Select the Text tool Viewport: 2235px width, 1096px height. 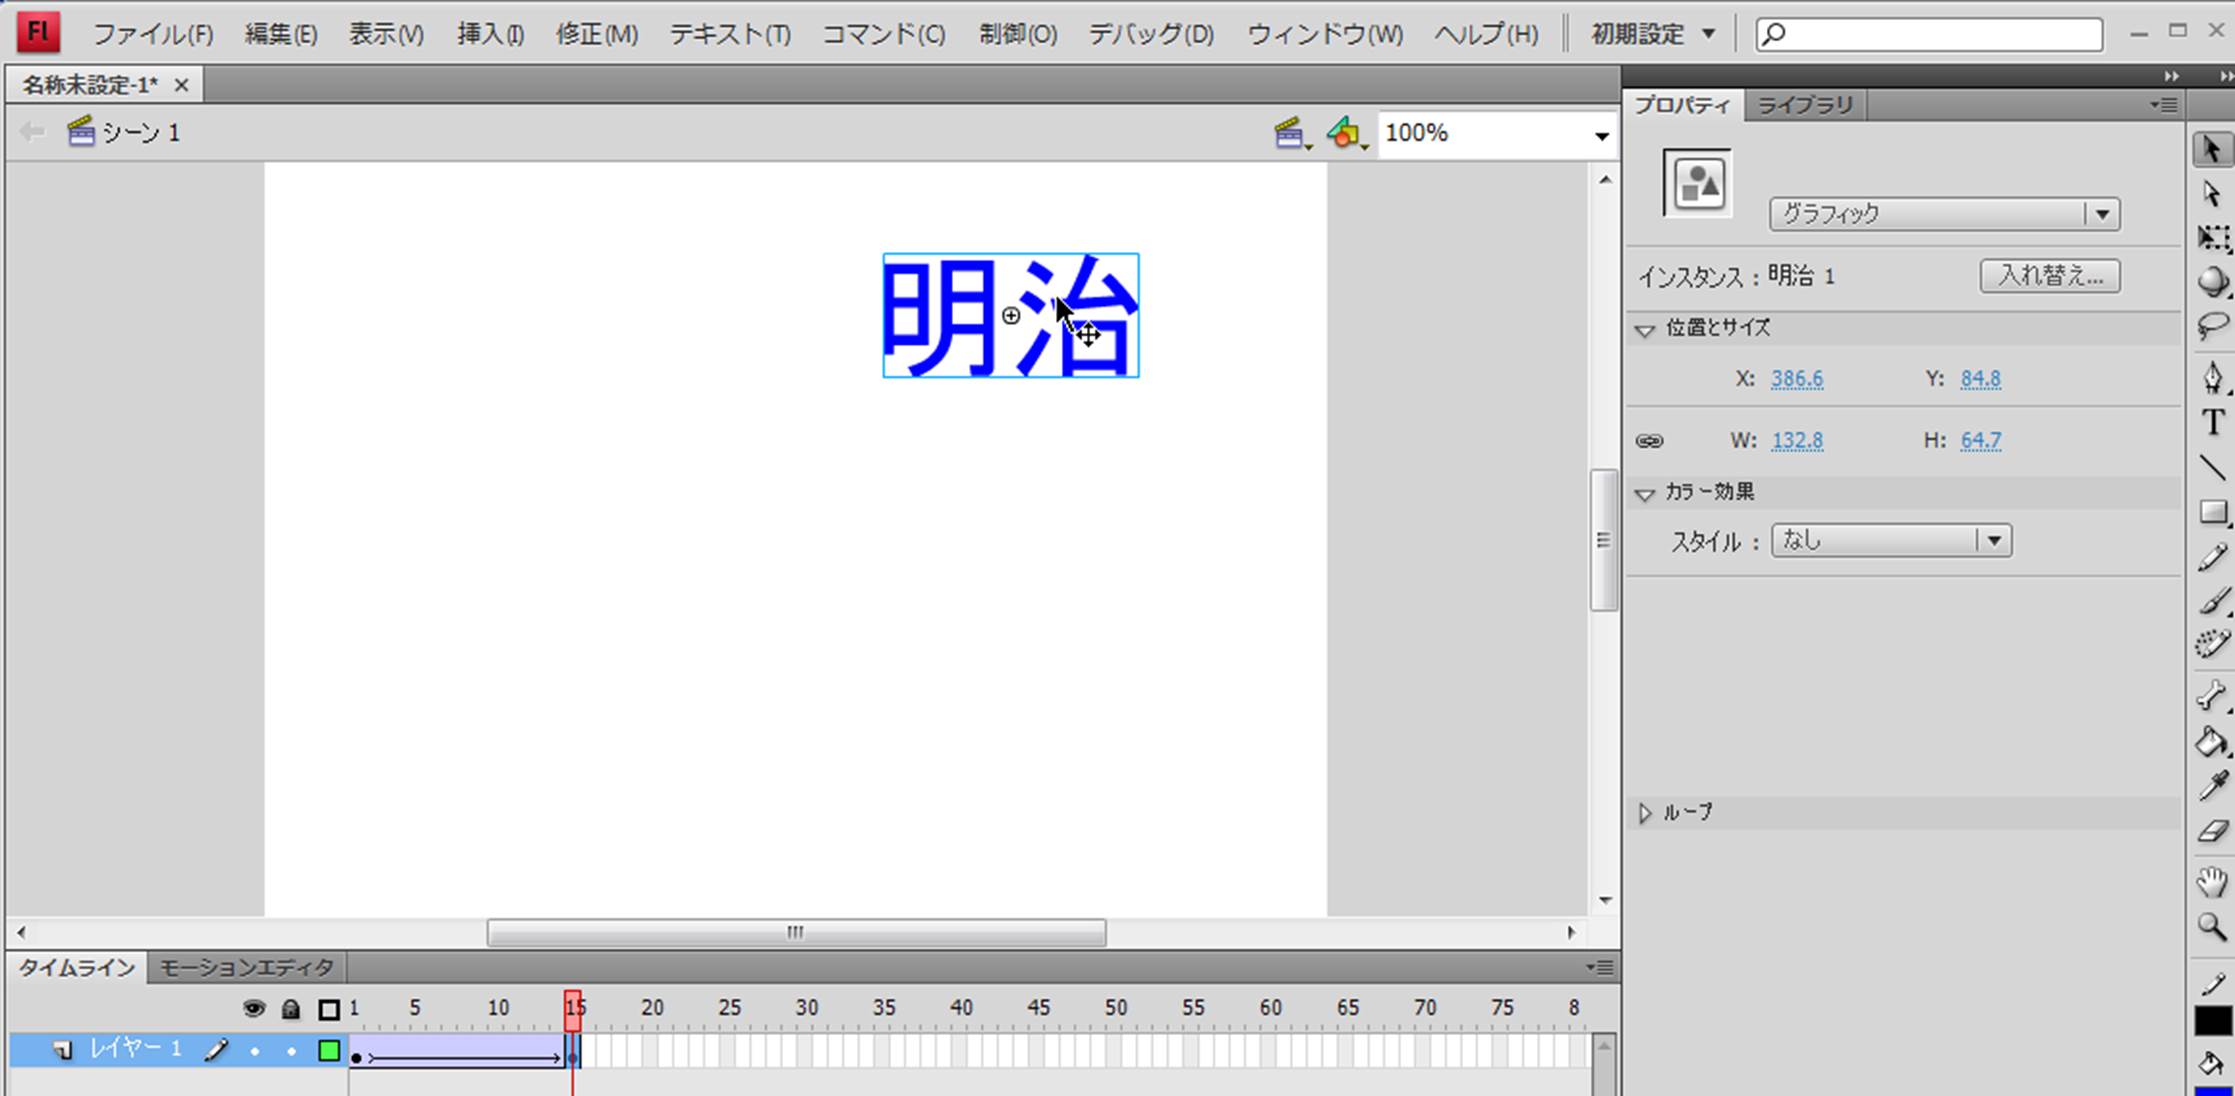pos(2212,423)
